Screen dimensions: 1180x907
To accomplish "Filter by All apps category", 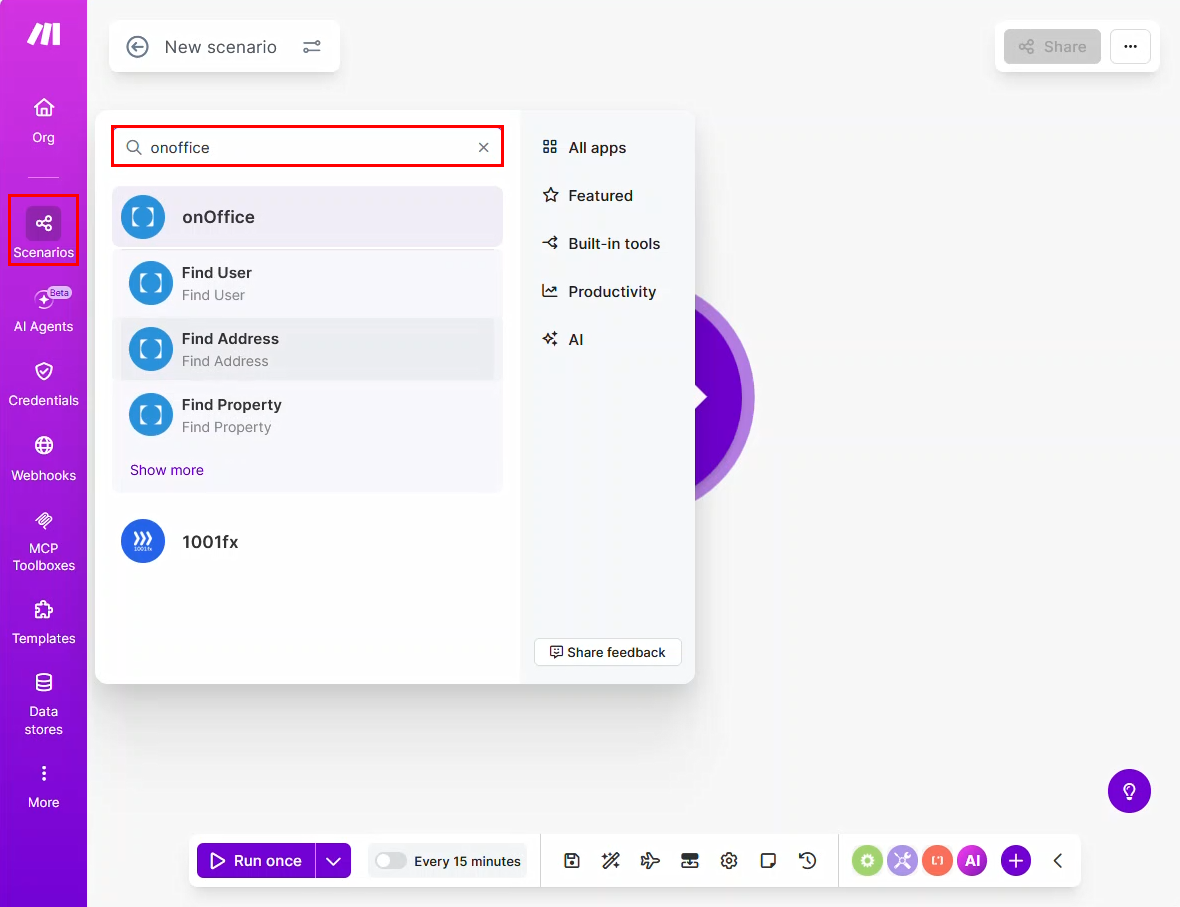I will pos(584,148).
